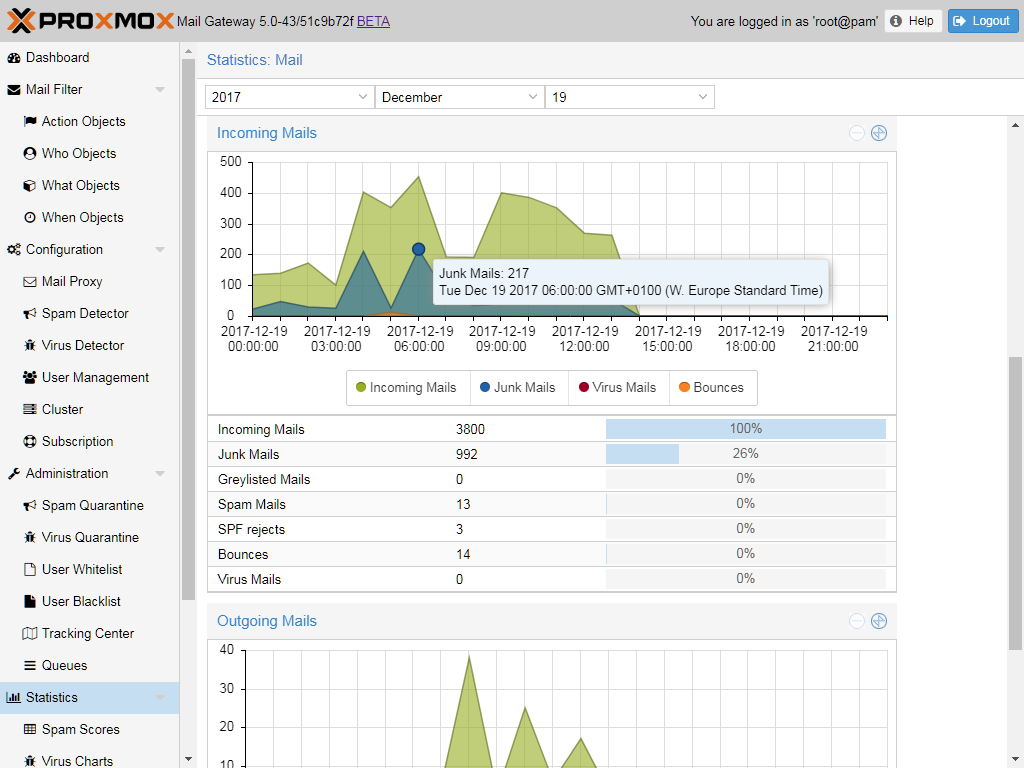Click the Junk Mails data point at 06:00

pos(418,249)
